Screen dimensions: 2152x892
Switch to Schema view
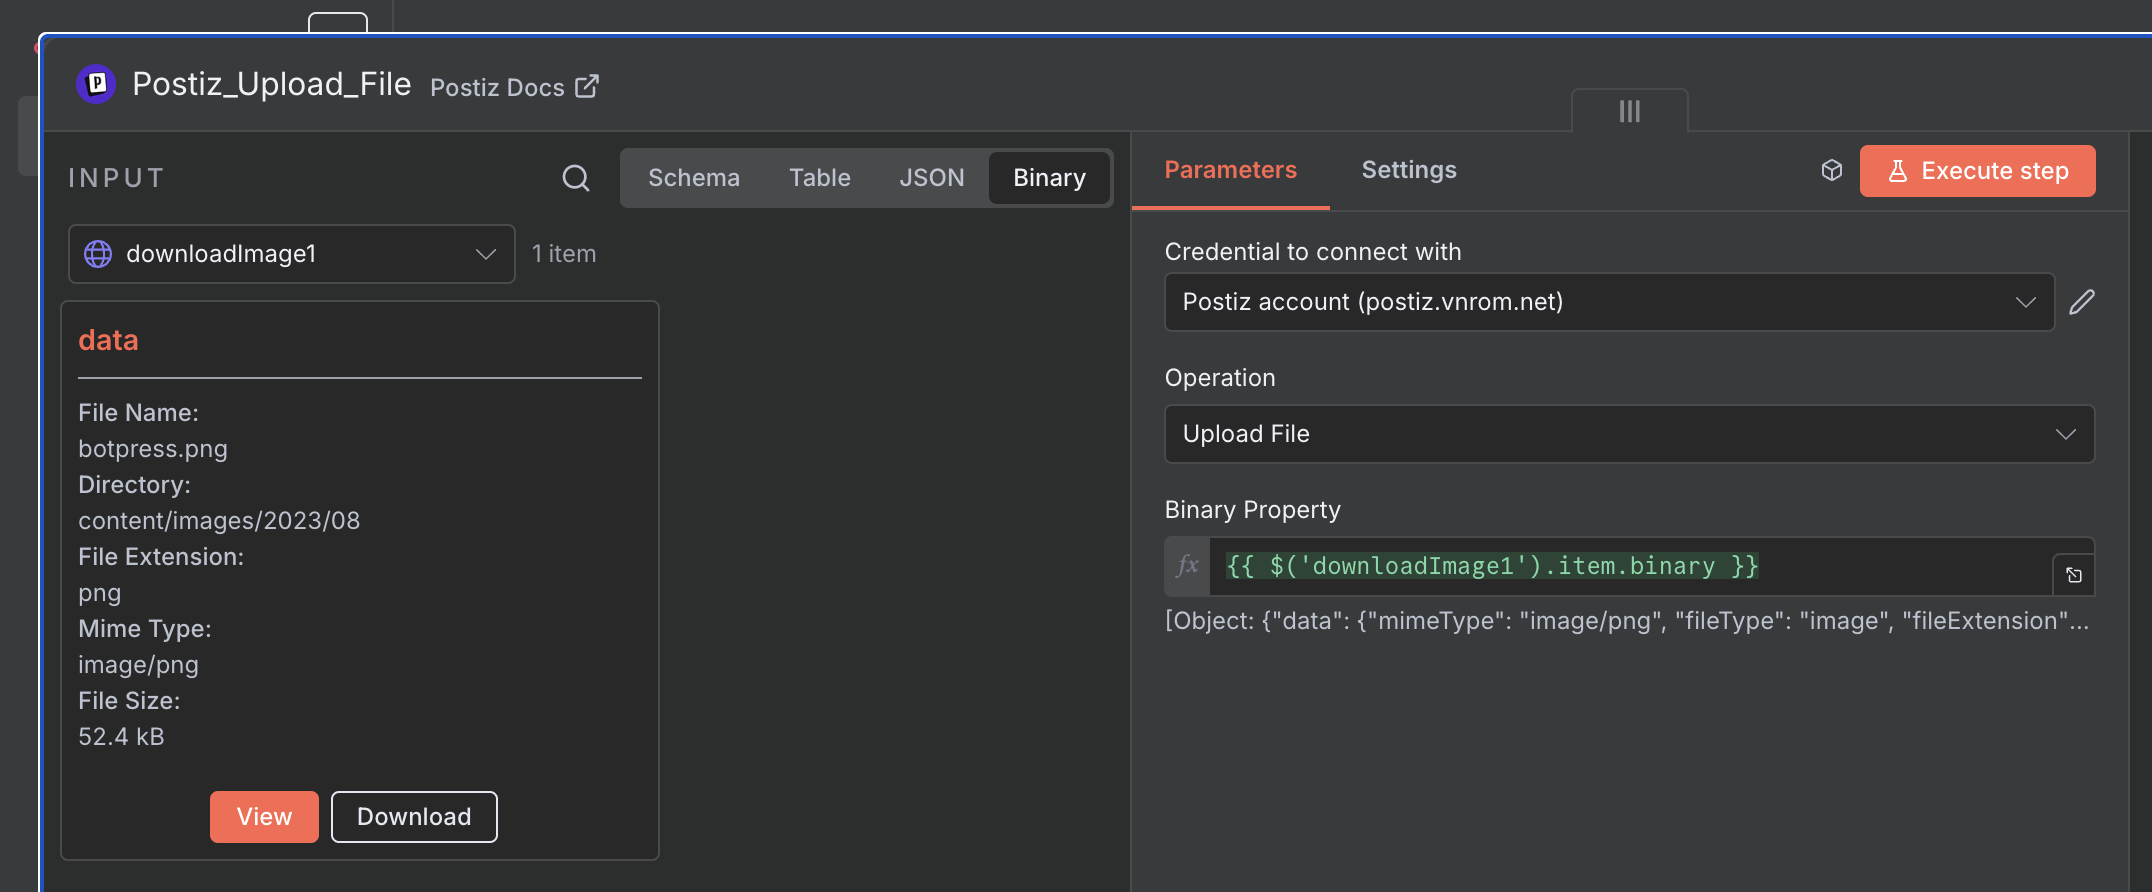point(693,178)
